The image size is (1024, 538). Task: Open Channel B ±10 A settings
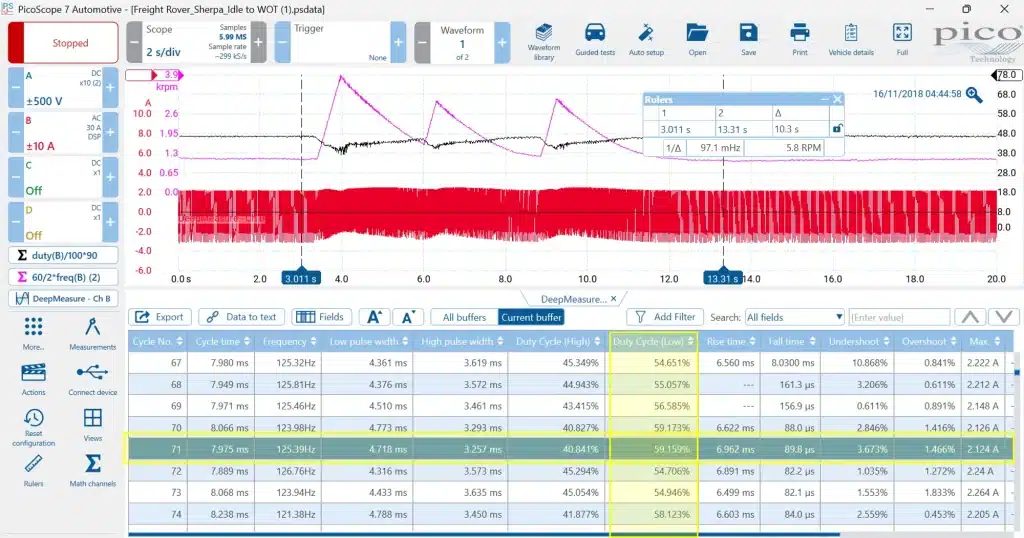coord(63,133)
